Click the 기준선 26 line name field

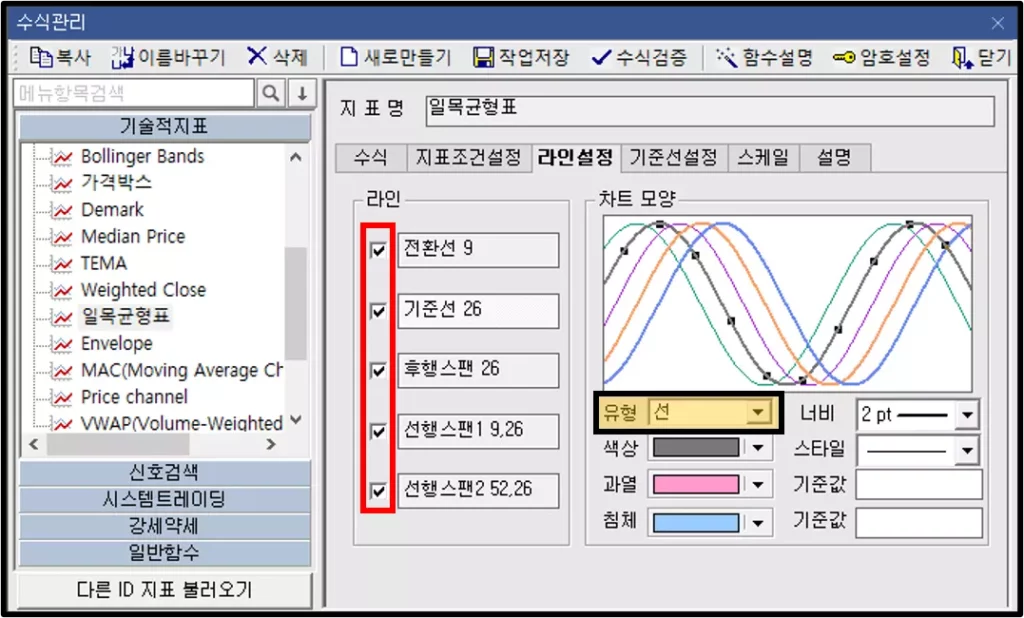coord(478,311)
